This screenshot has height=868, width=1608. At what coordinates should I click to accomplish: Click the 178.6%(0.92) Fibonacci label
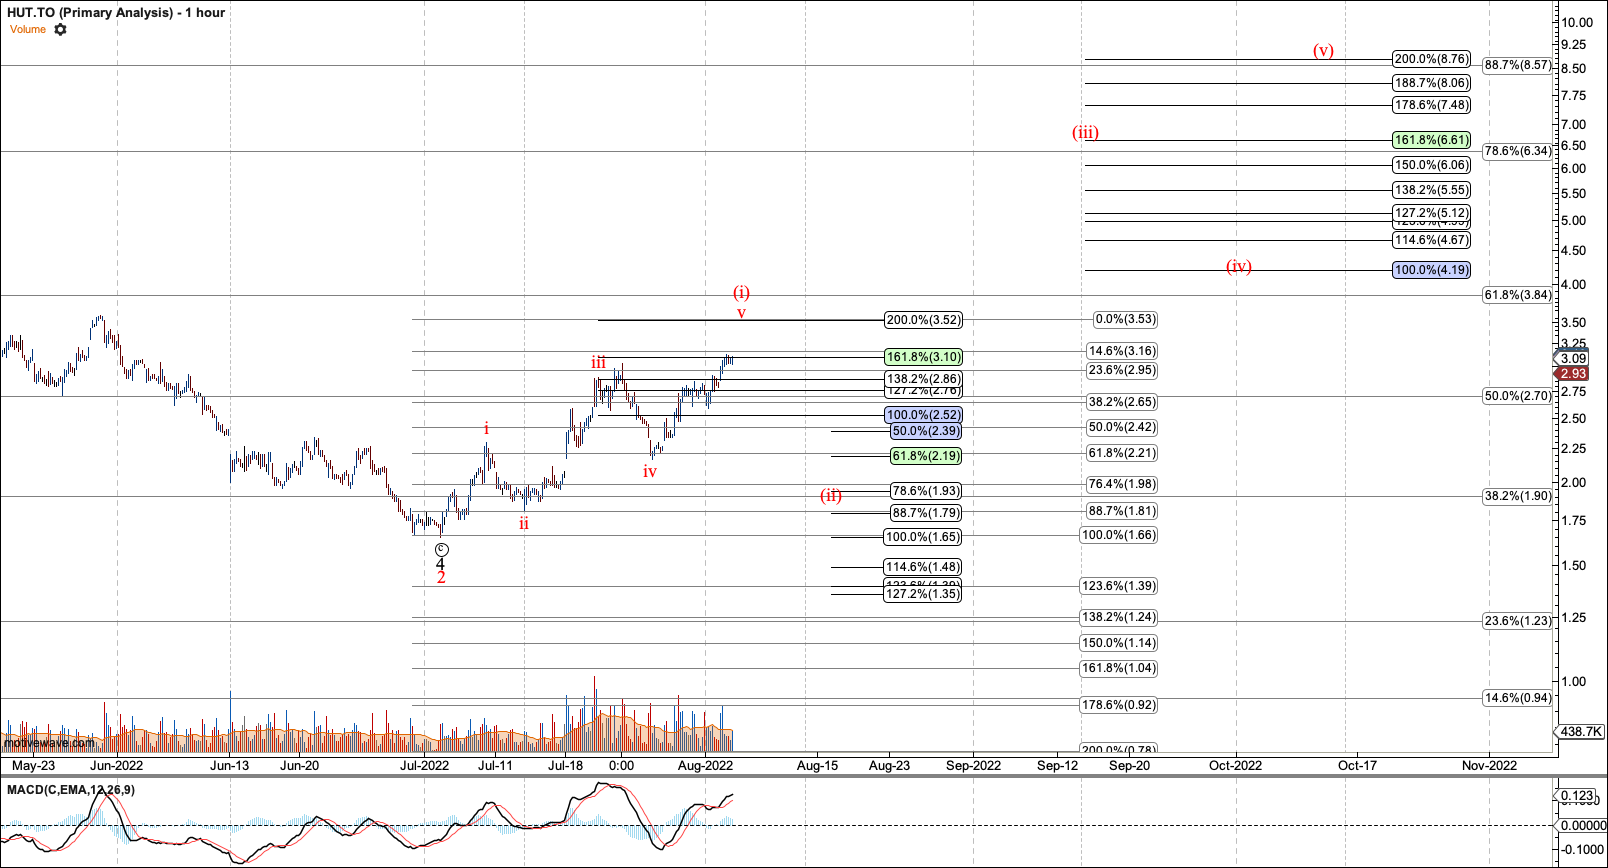click(x=1119, y=705)
